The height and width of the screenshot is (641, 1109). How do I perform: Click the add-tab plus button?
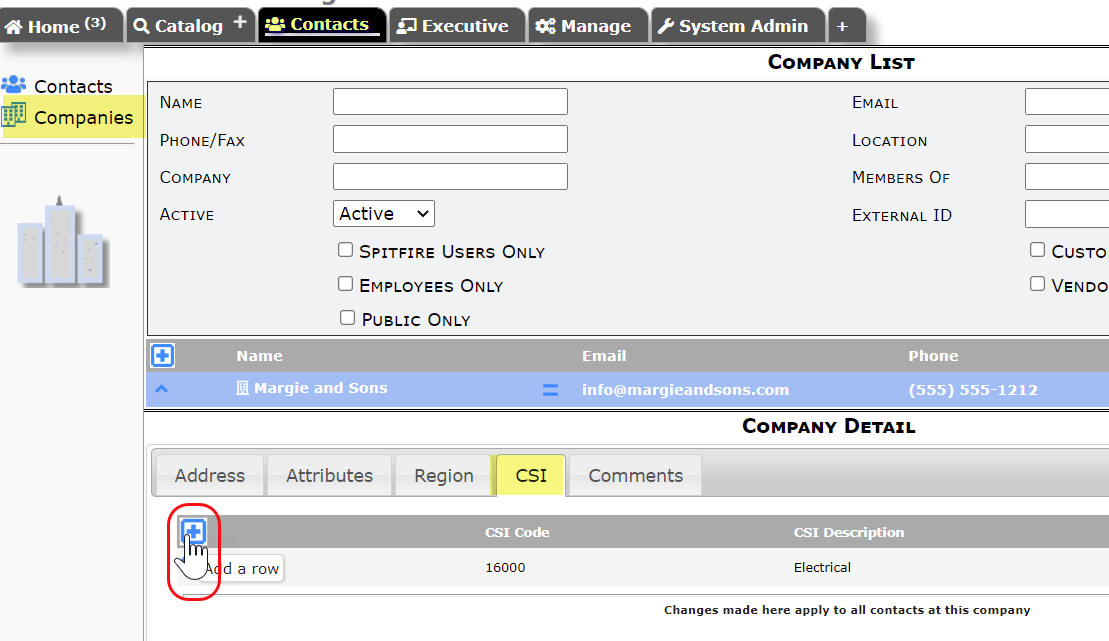coord(842,27)
